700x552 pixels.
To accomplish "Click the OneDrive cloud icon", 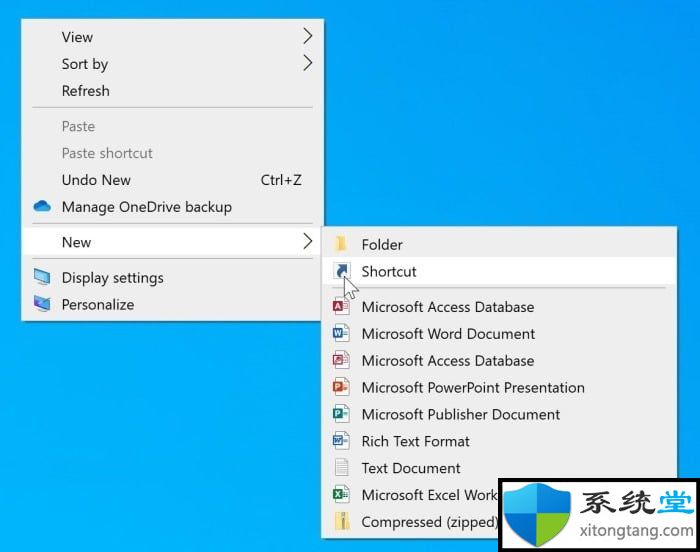I will [42, 206].
